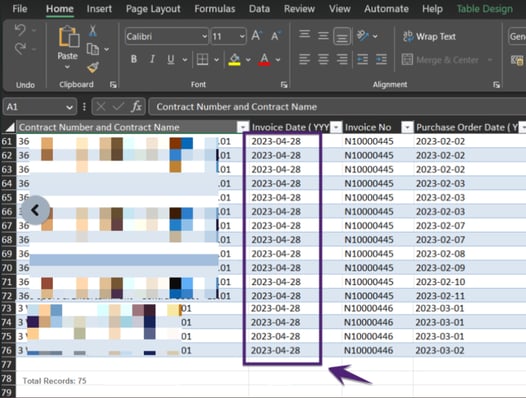Switch to the Review tab
This screenshot has width=526, height=398.
coord(299,9)
